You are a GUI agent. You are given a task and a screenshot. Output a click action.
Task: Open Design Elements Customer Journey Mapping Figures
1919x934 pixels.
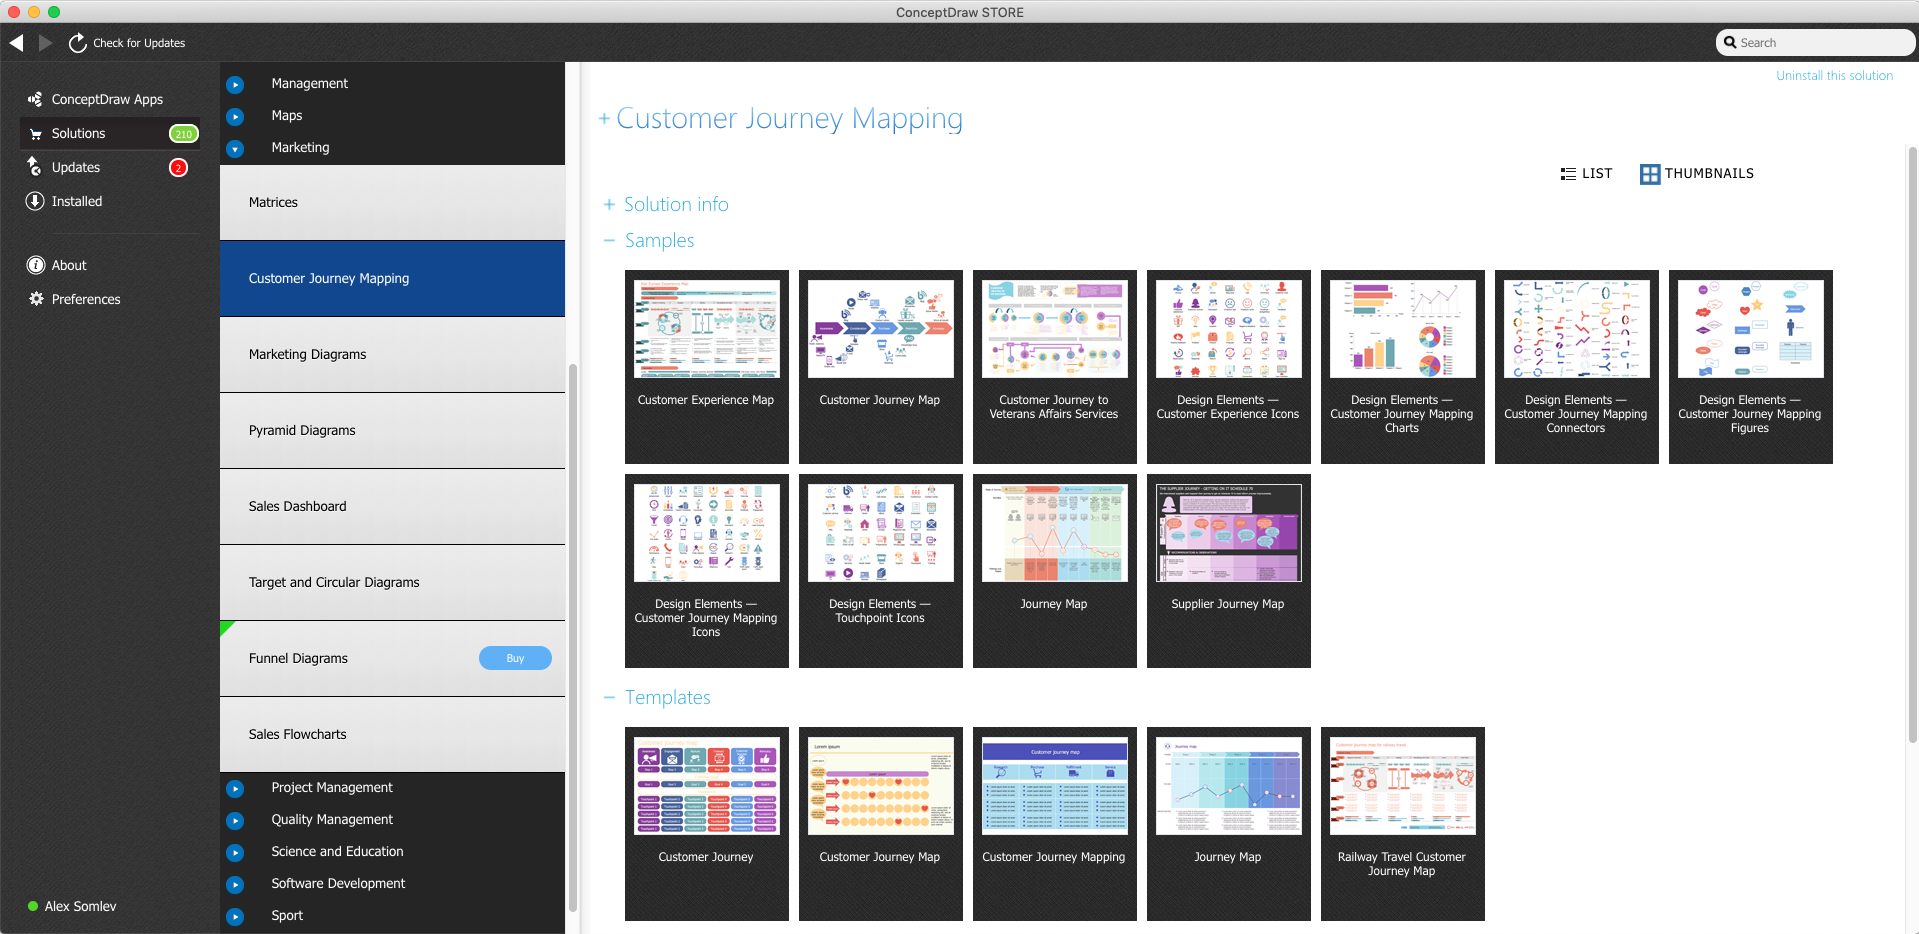(1751, 366)
